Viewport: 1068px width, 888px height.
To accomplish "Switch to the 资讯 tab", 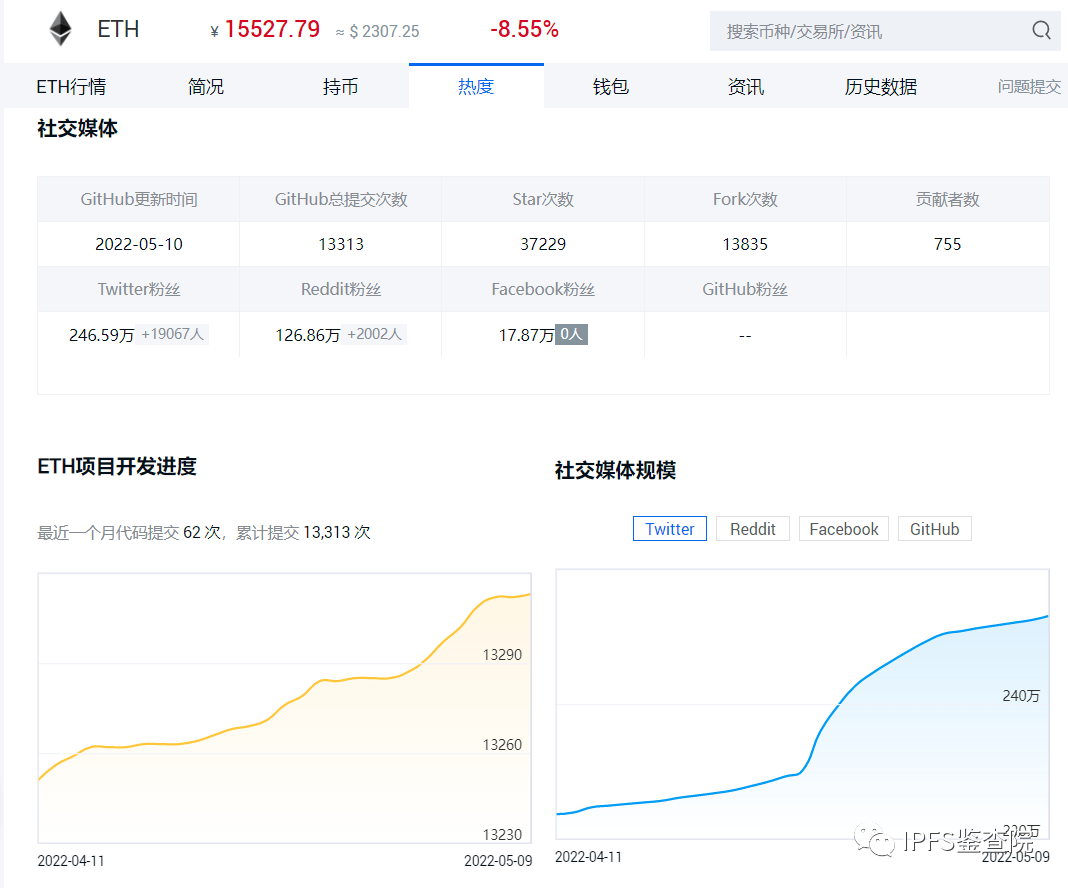I will [x=745, y=86].
